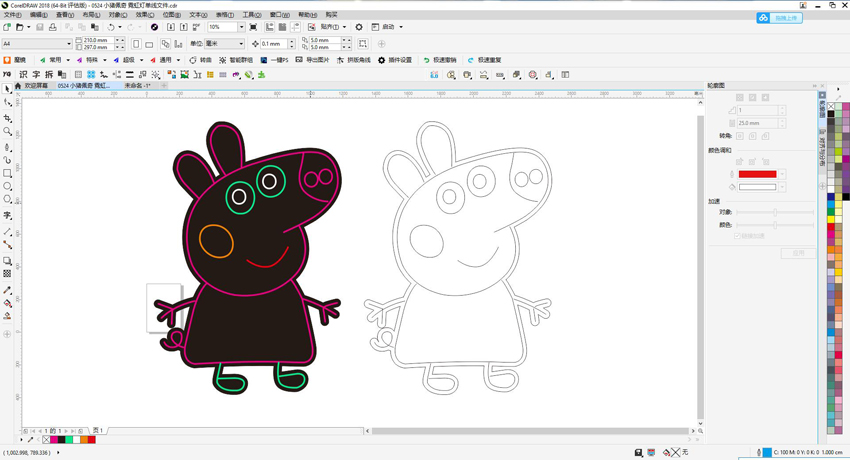
Task: Click the 转曲 convert to curves button
Action: coord(201,60)
